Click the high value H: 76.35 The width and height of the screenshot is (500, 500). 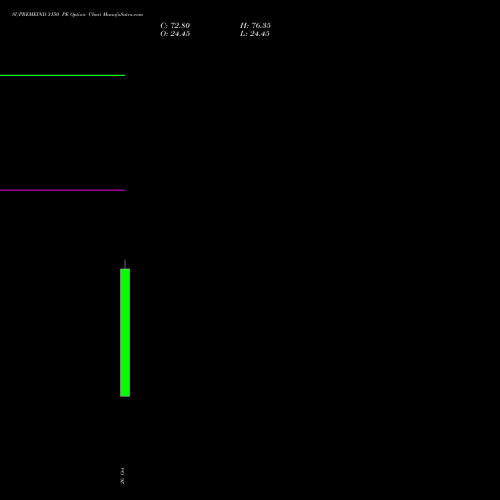255,26
